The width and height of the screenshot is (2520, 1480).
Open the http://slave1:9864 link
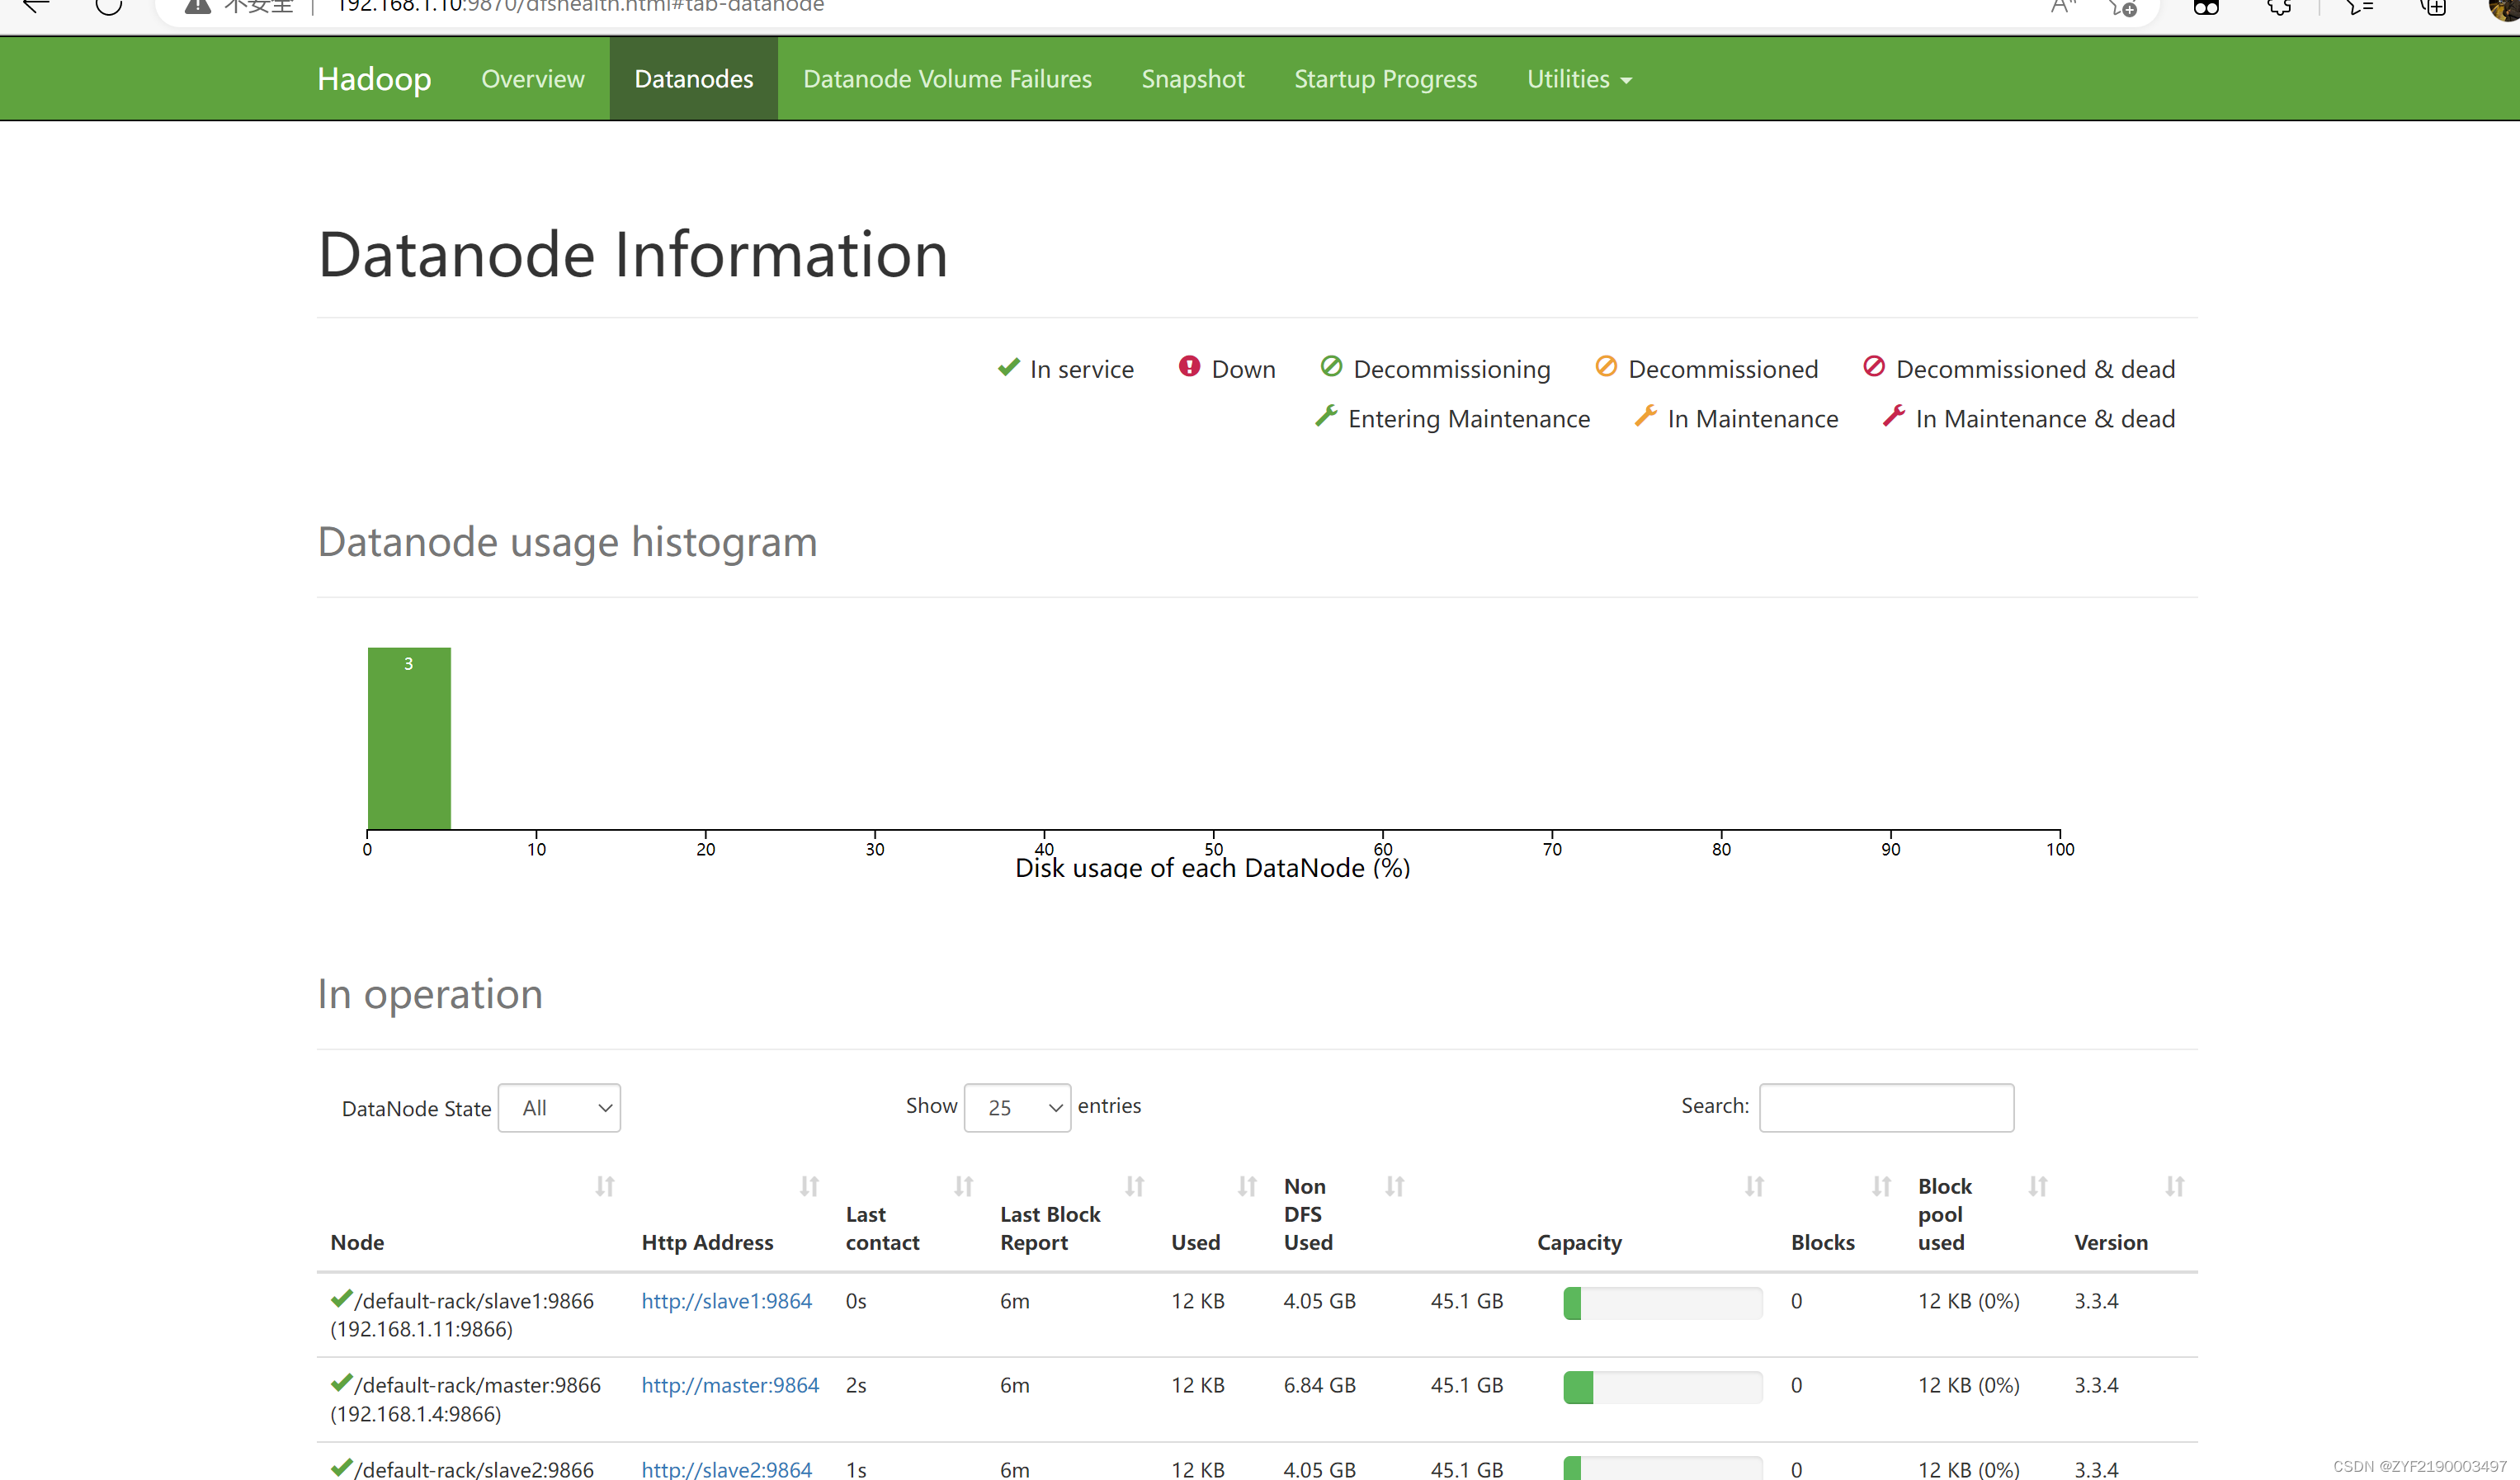click(726, 1301)
